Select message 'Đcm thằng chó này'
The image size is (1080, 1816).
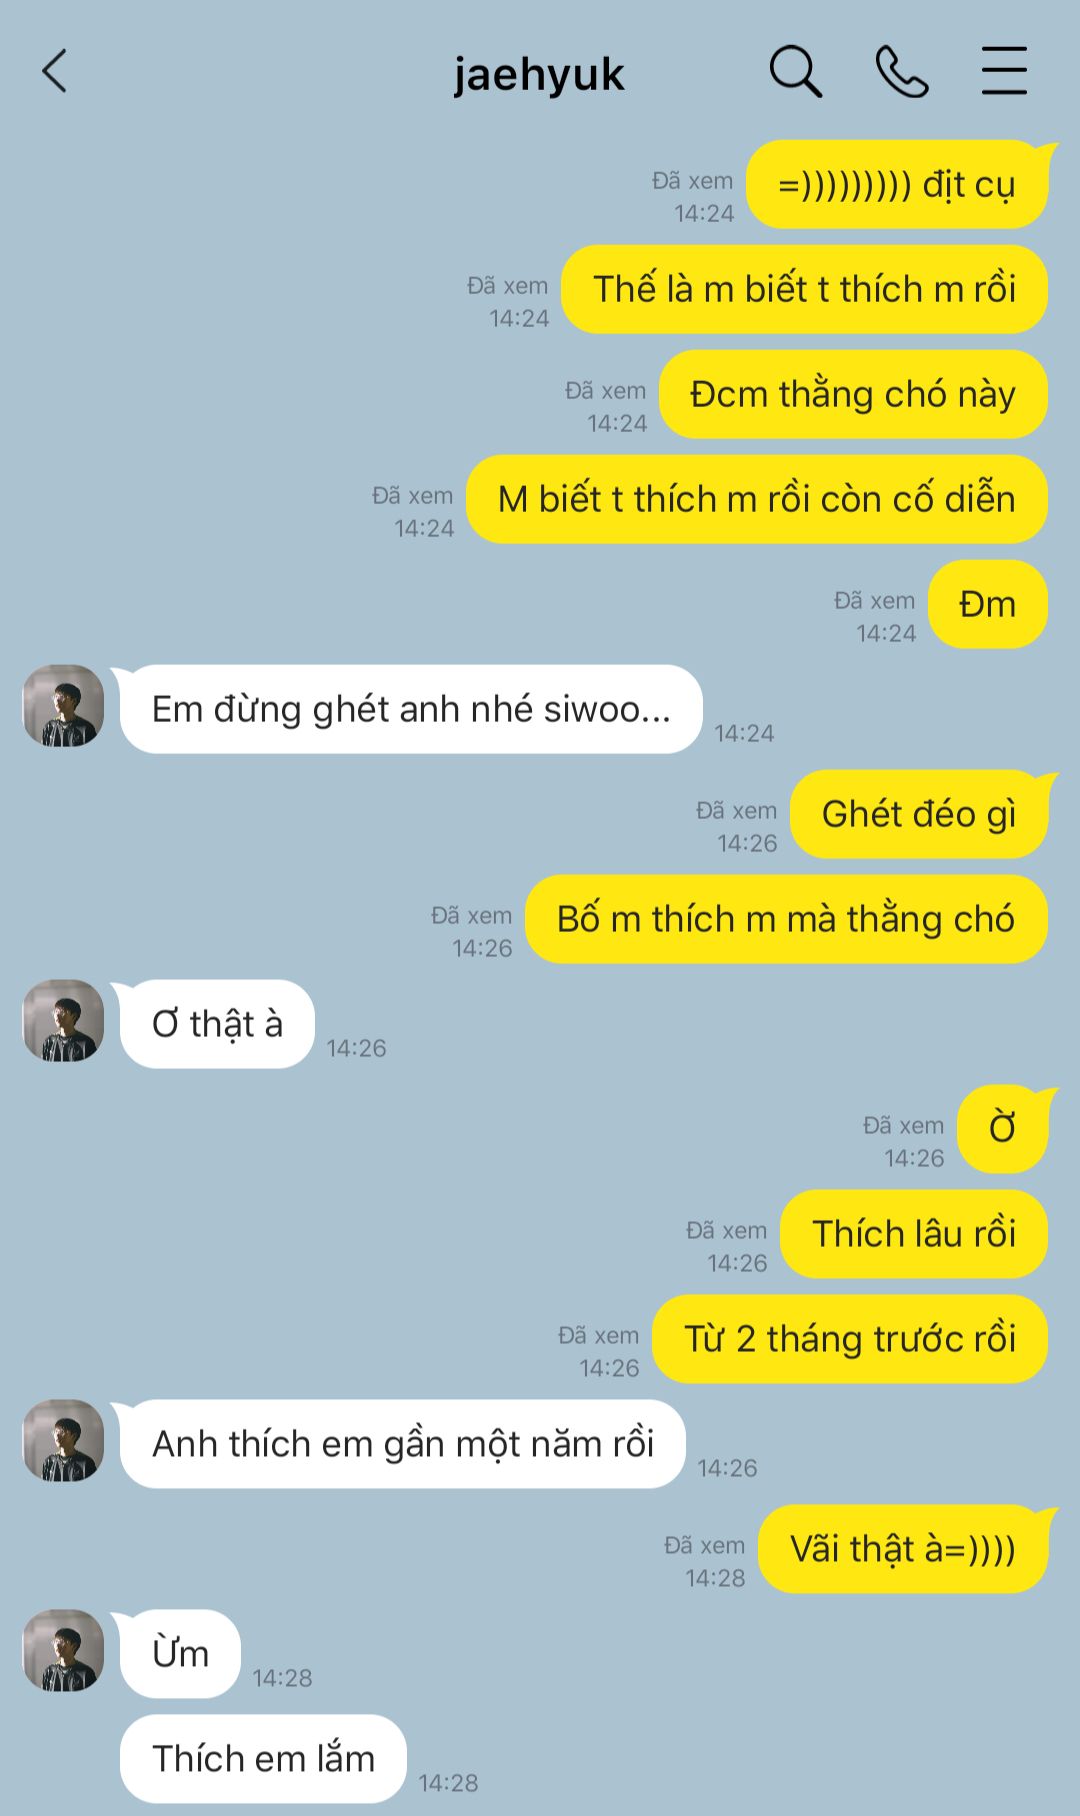point(853,394)
